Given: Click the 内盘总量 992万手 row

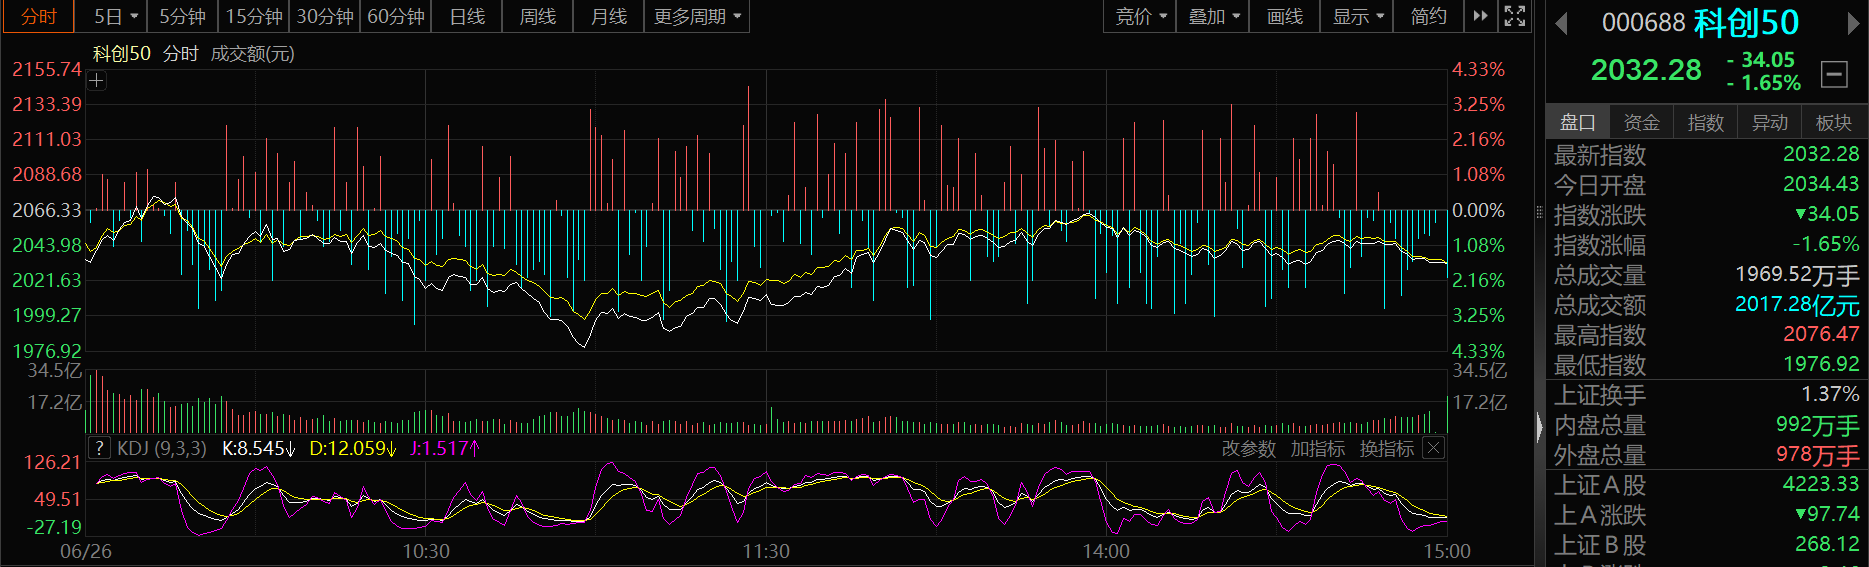Looking at the screenshot, I should coord(1706,425).
